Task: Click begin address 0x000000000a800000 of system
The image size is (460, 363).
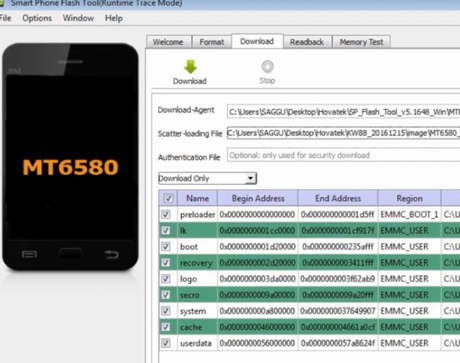Action: click(x=257, y=311)
